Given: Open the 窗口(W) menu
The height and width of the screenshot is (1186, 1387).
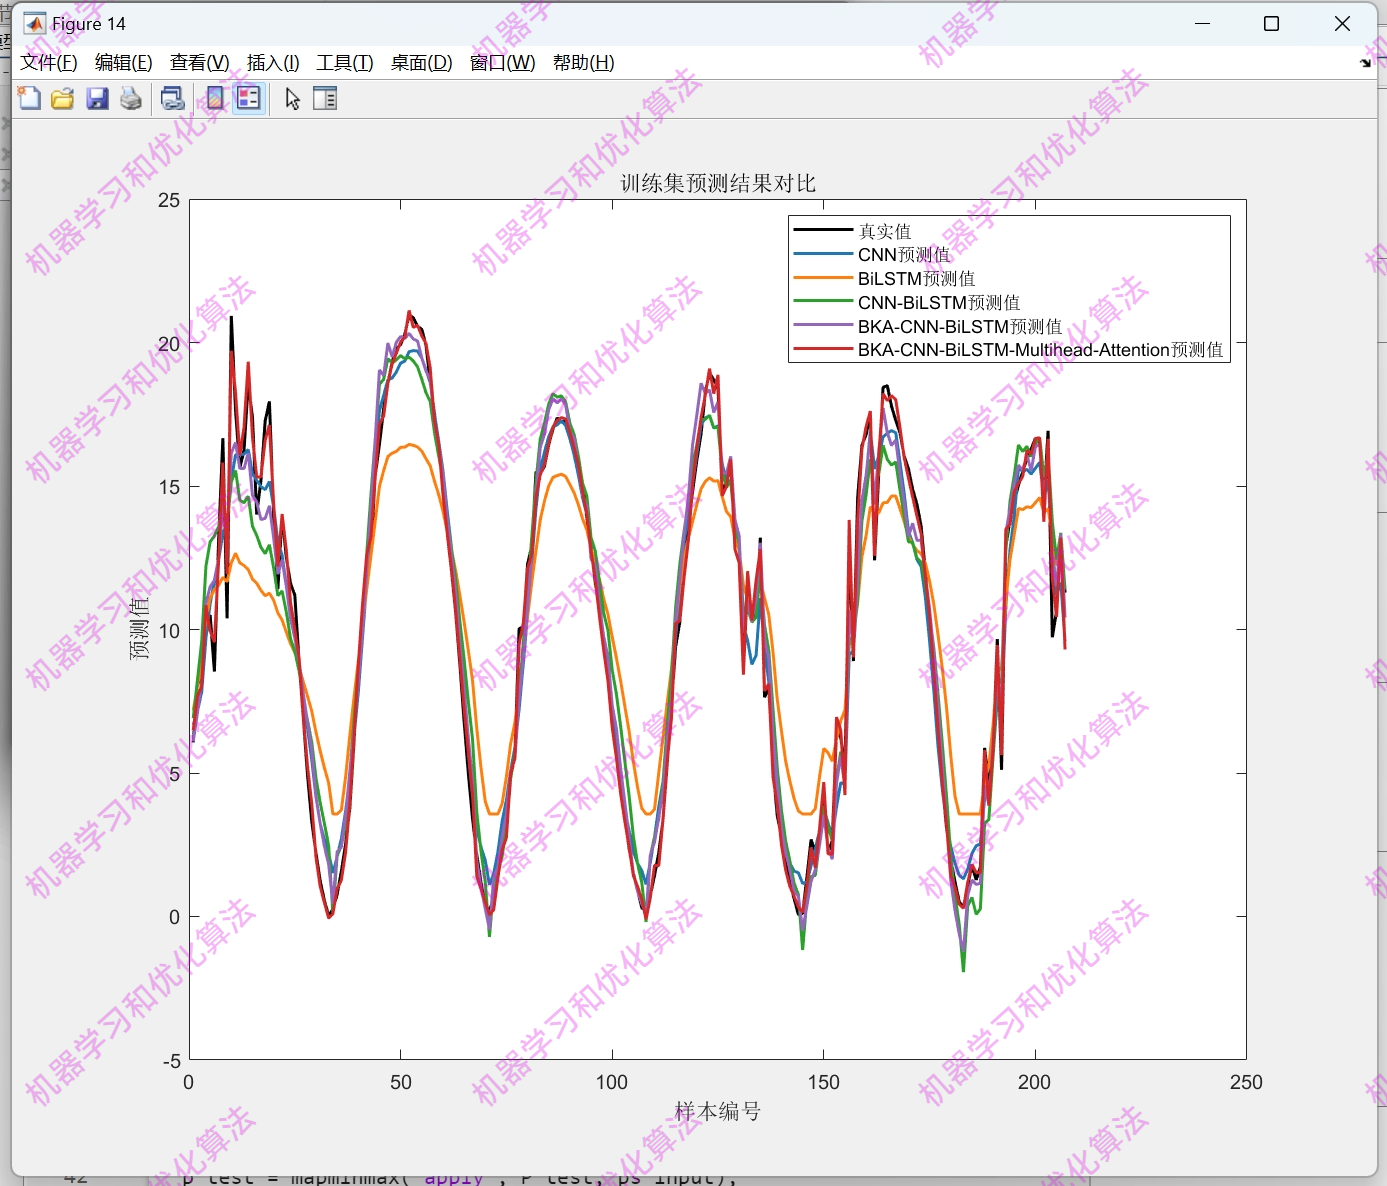Looking at the screenshot, I should click(503, 63).
